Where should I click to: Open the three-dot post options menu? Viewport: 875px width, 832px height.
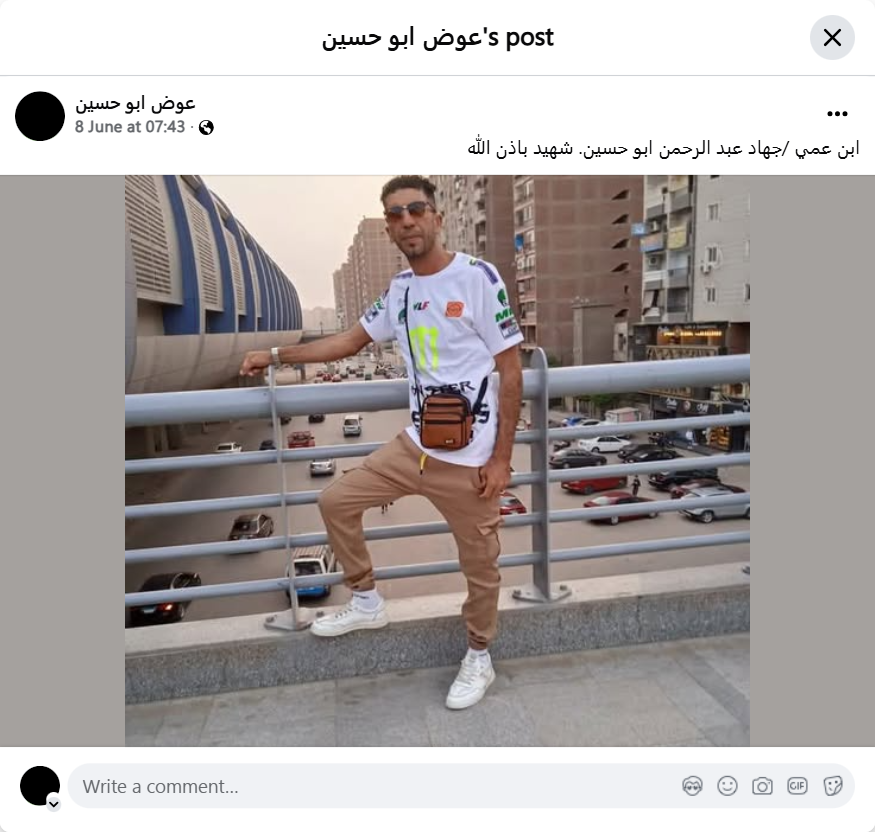(837, 114)
